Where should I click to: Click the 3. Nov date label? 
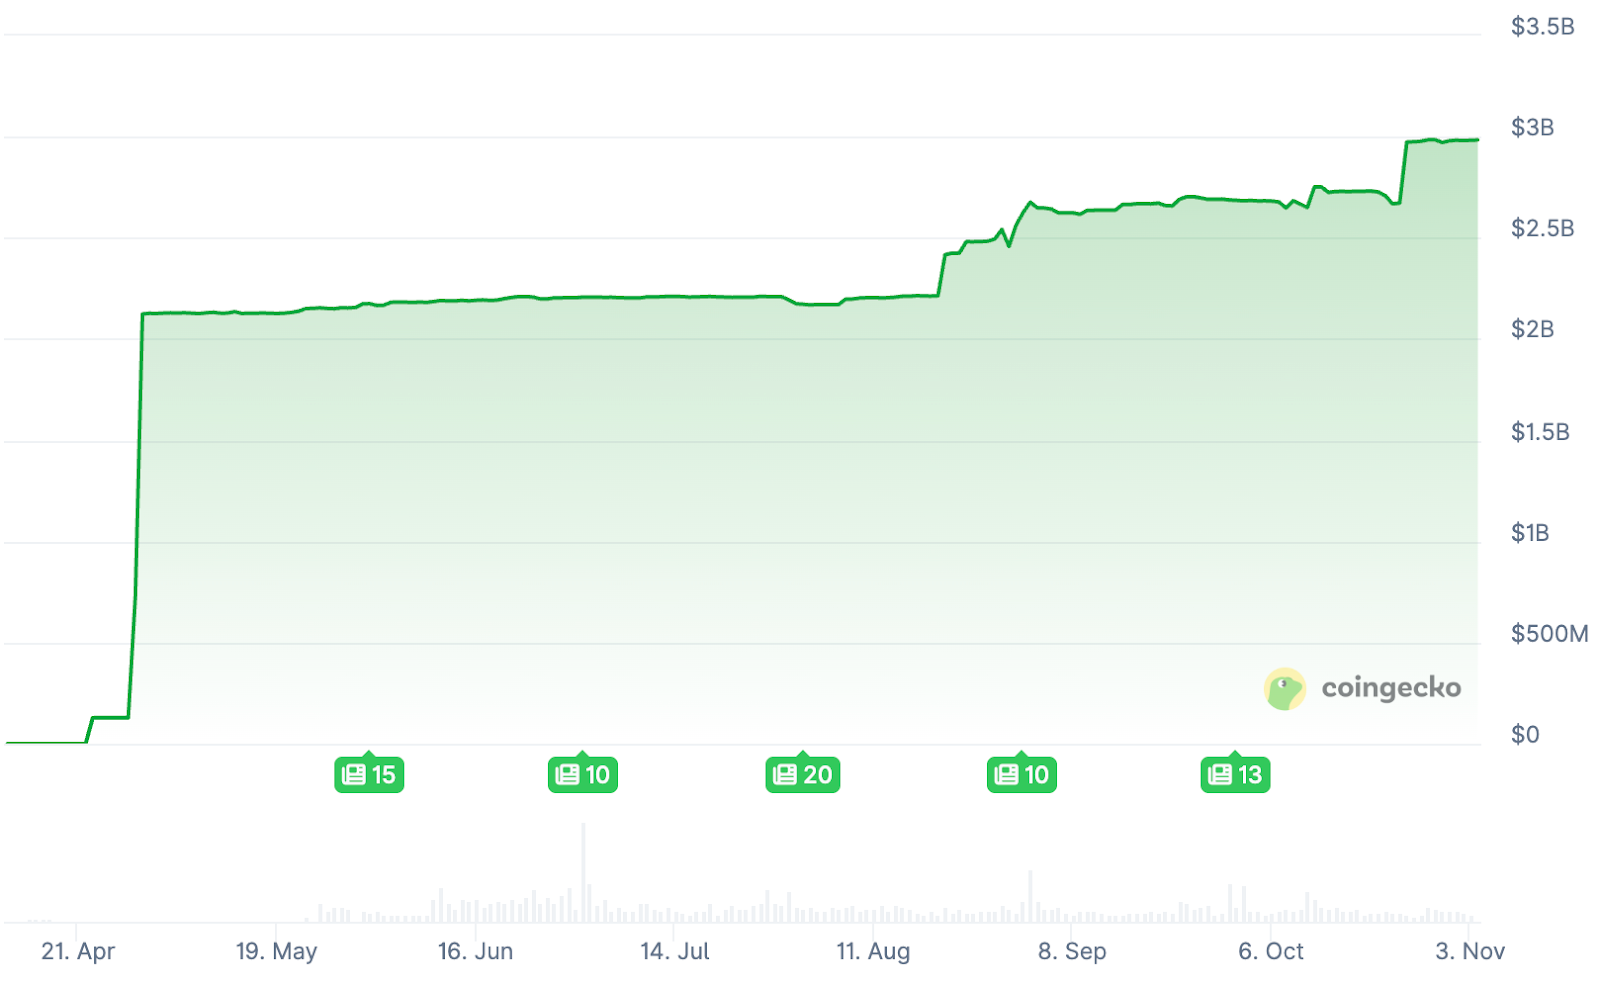(1470, 951)
